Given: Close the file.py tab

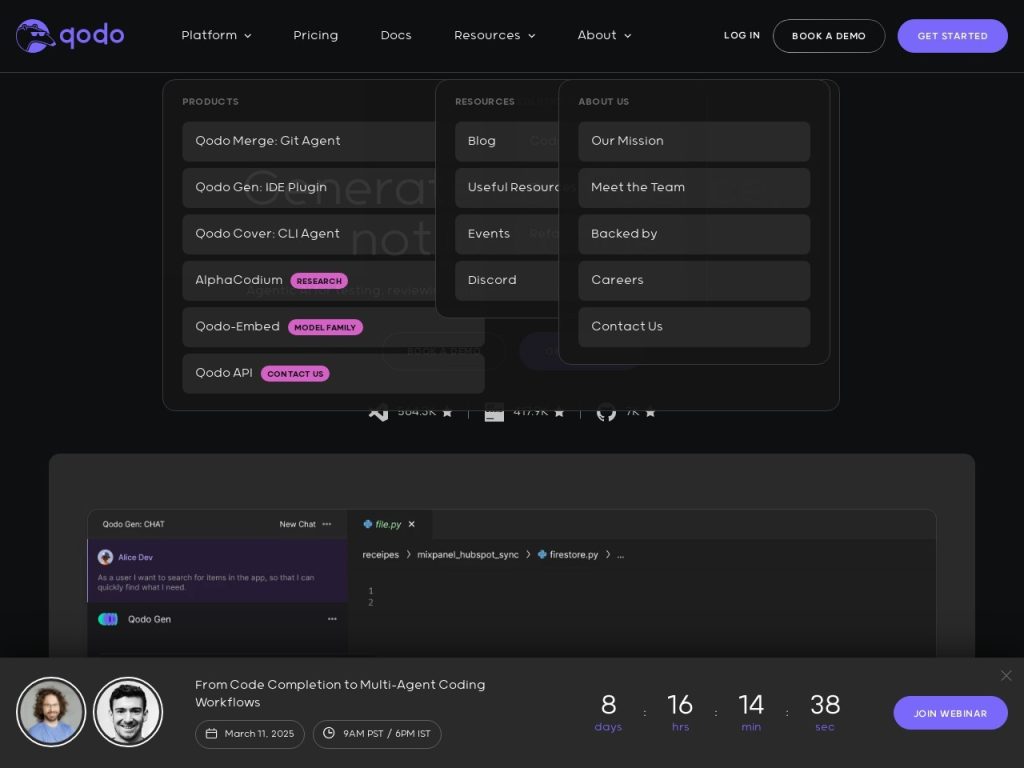Looking at the screenshot, I should click(x=411, y=524).
